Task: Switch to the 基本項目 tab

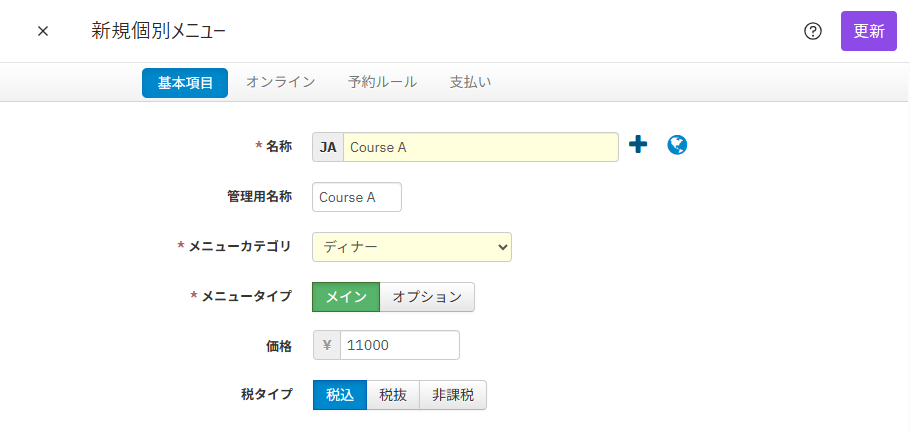Action: (185, 83)
